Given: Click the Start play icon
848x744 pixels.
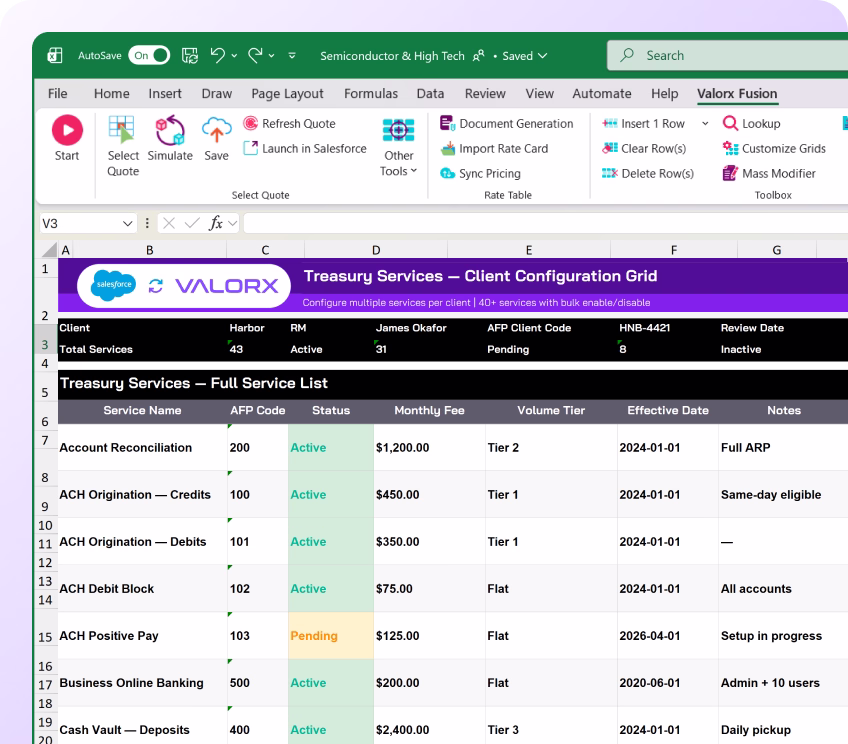Looking at the screenshot, I should (67, 130).
